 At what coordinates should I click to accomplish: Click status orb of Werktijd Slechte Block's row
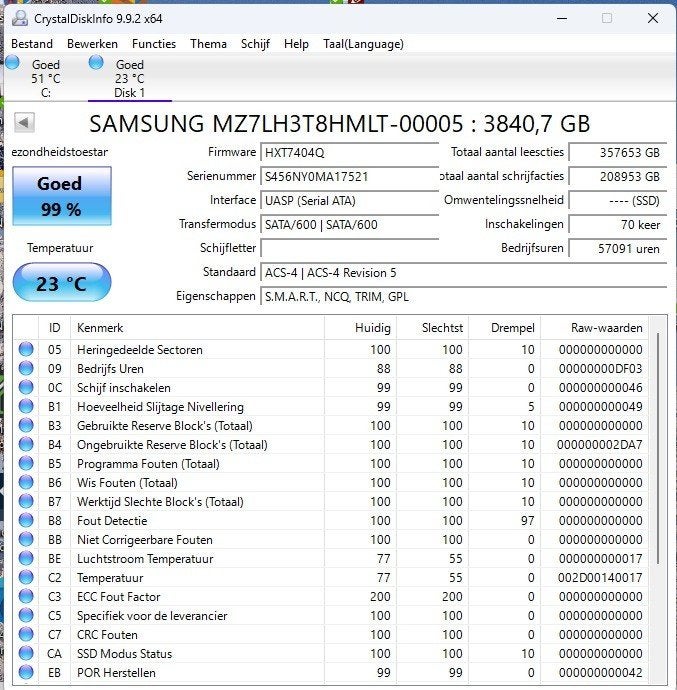click(x=26, y=501)
